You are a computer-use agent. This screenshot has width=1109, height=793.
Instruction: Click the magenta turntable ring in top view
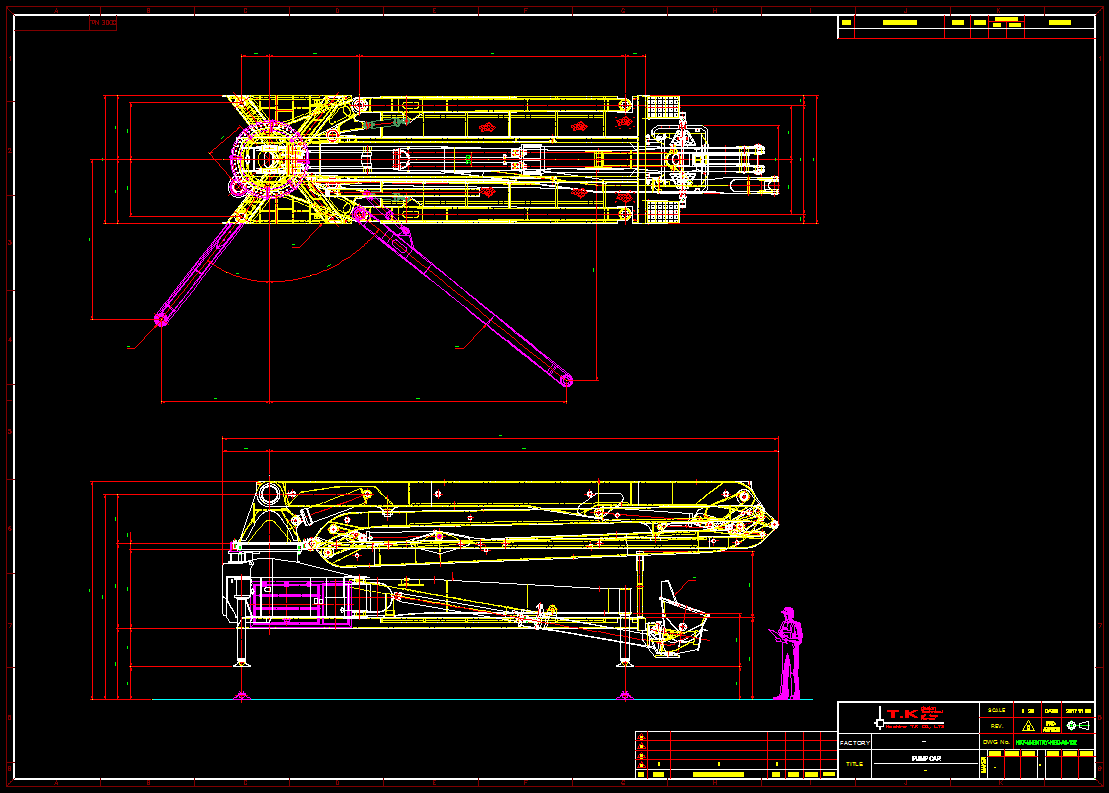coord(267,161)
